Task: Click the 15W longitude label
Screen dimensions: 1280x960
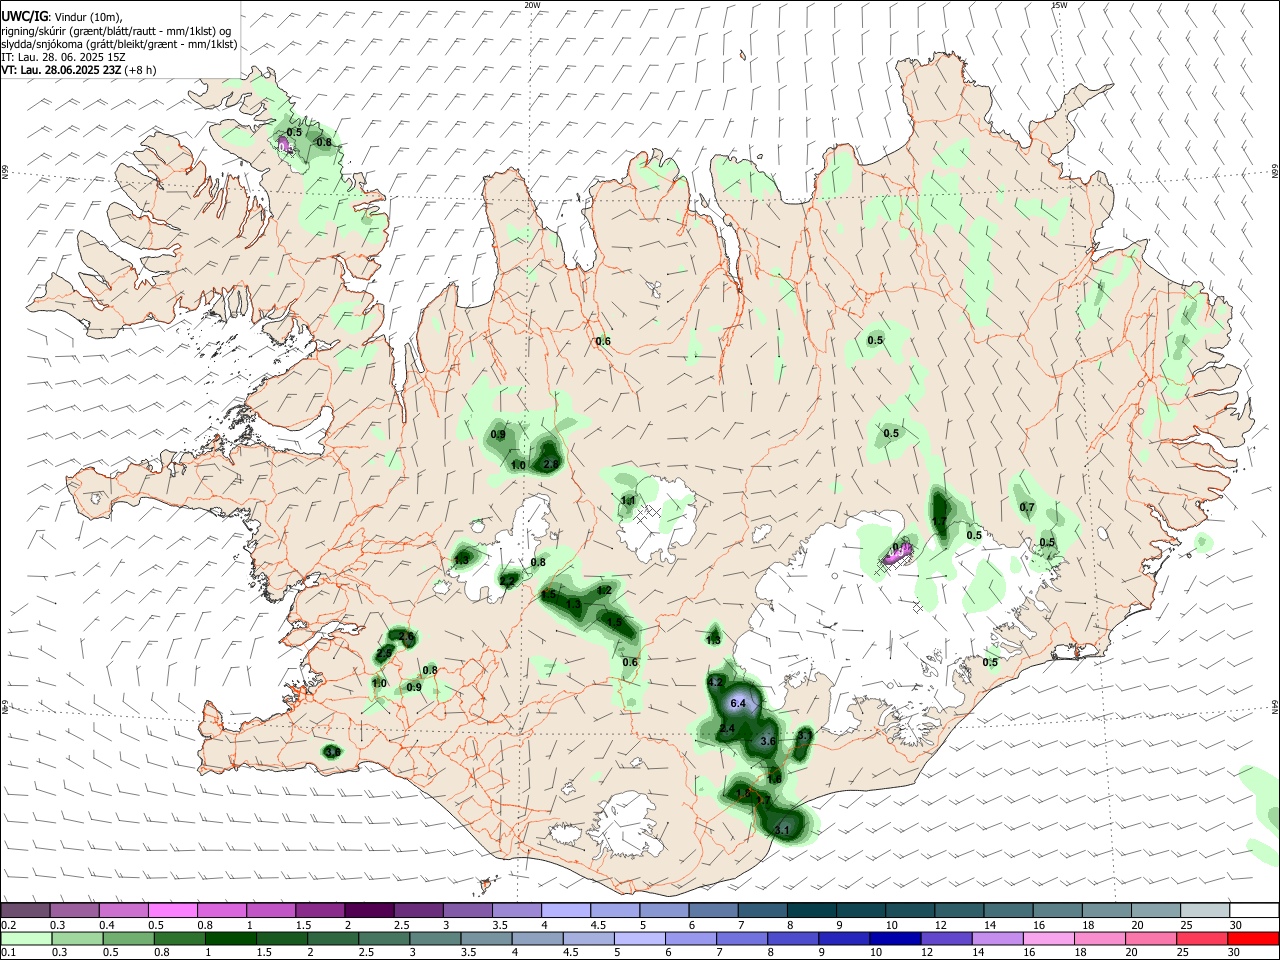Action: [x=1059, y=5]
